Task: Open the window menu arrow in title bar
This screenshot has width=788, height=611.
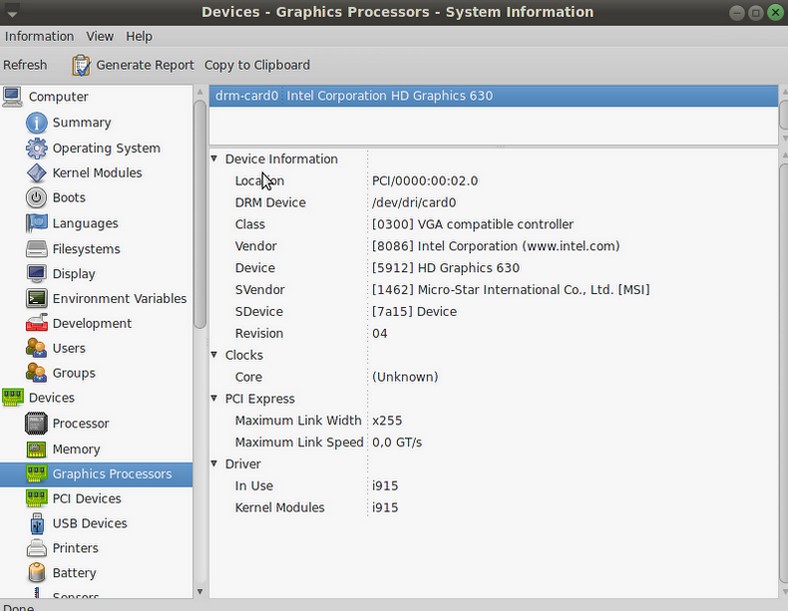Action: (x=12, y=13)
